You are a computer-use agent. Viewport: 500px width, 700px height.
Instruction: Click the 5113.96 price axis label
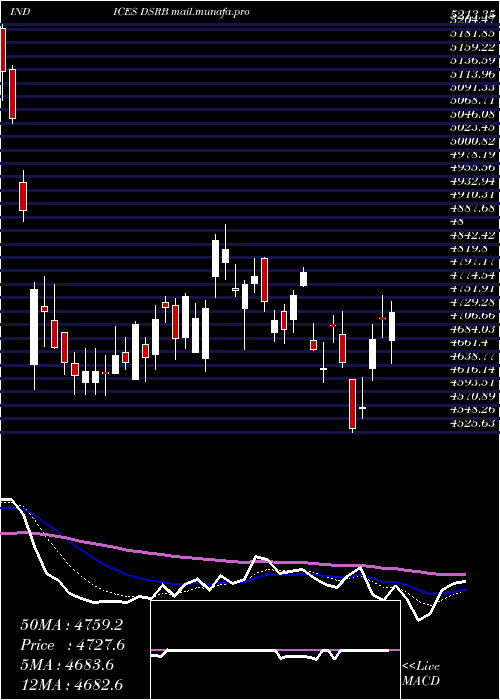point(472,74)
